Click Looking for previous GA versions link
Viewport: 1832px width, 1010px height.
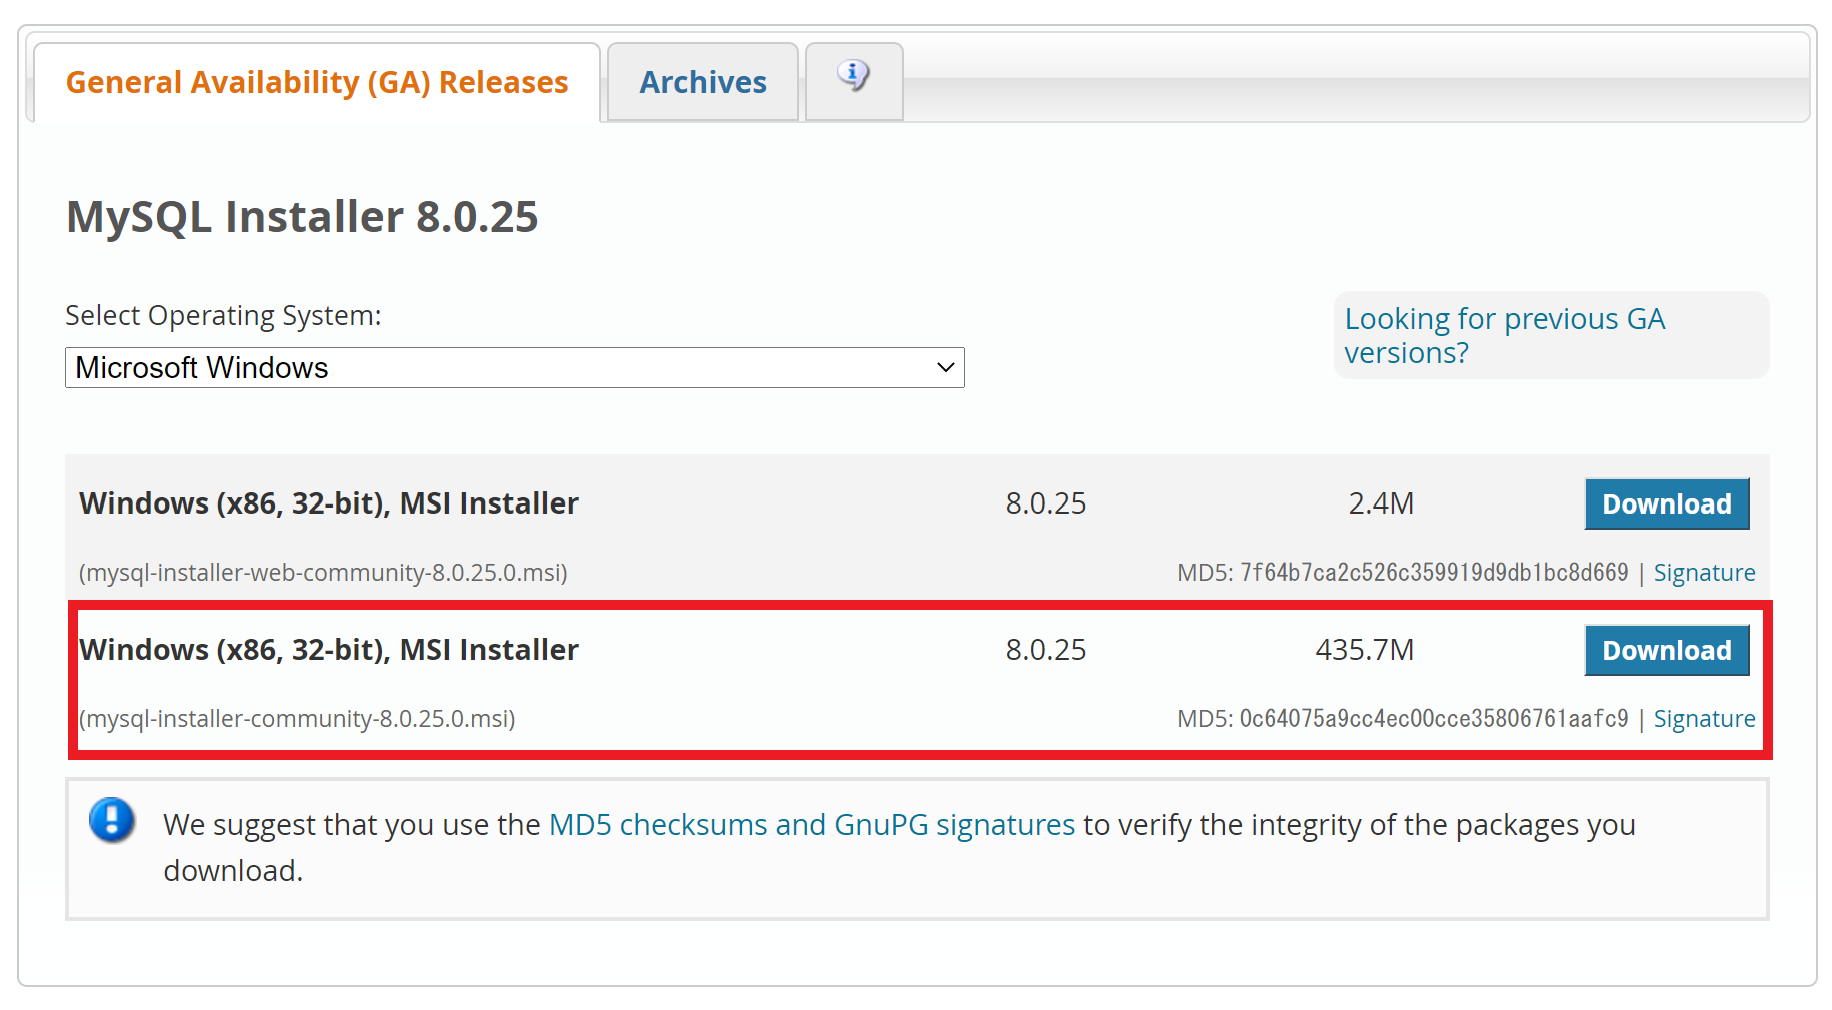point(1505,335)
